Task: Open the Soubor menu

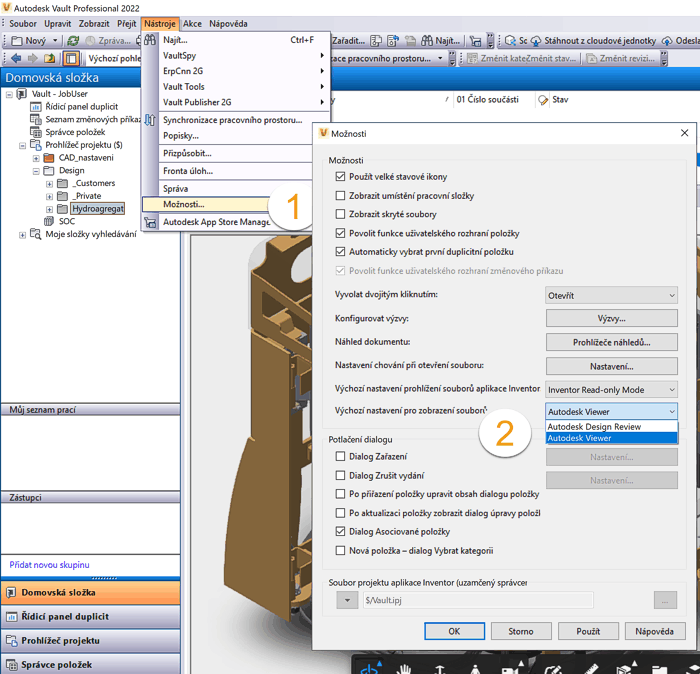Action: click(x=23, y=24)
